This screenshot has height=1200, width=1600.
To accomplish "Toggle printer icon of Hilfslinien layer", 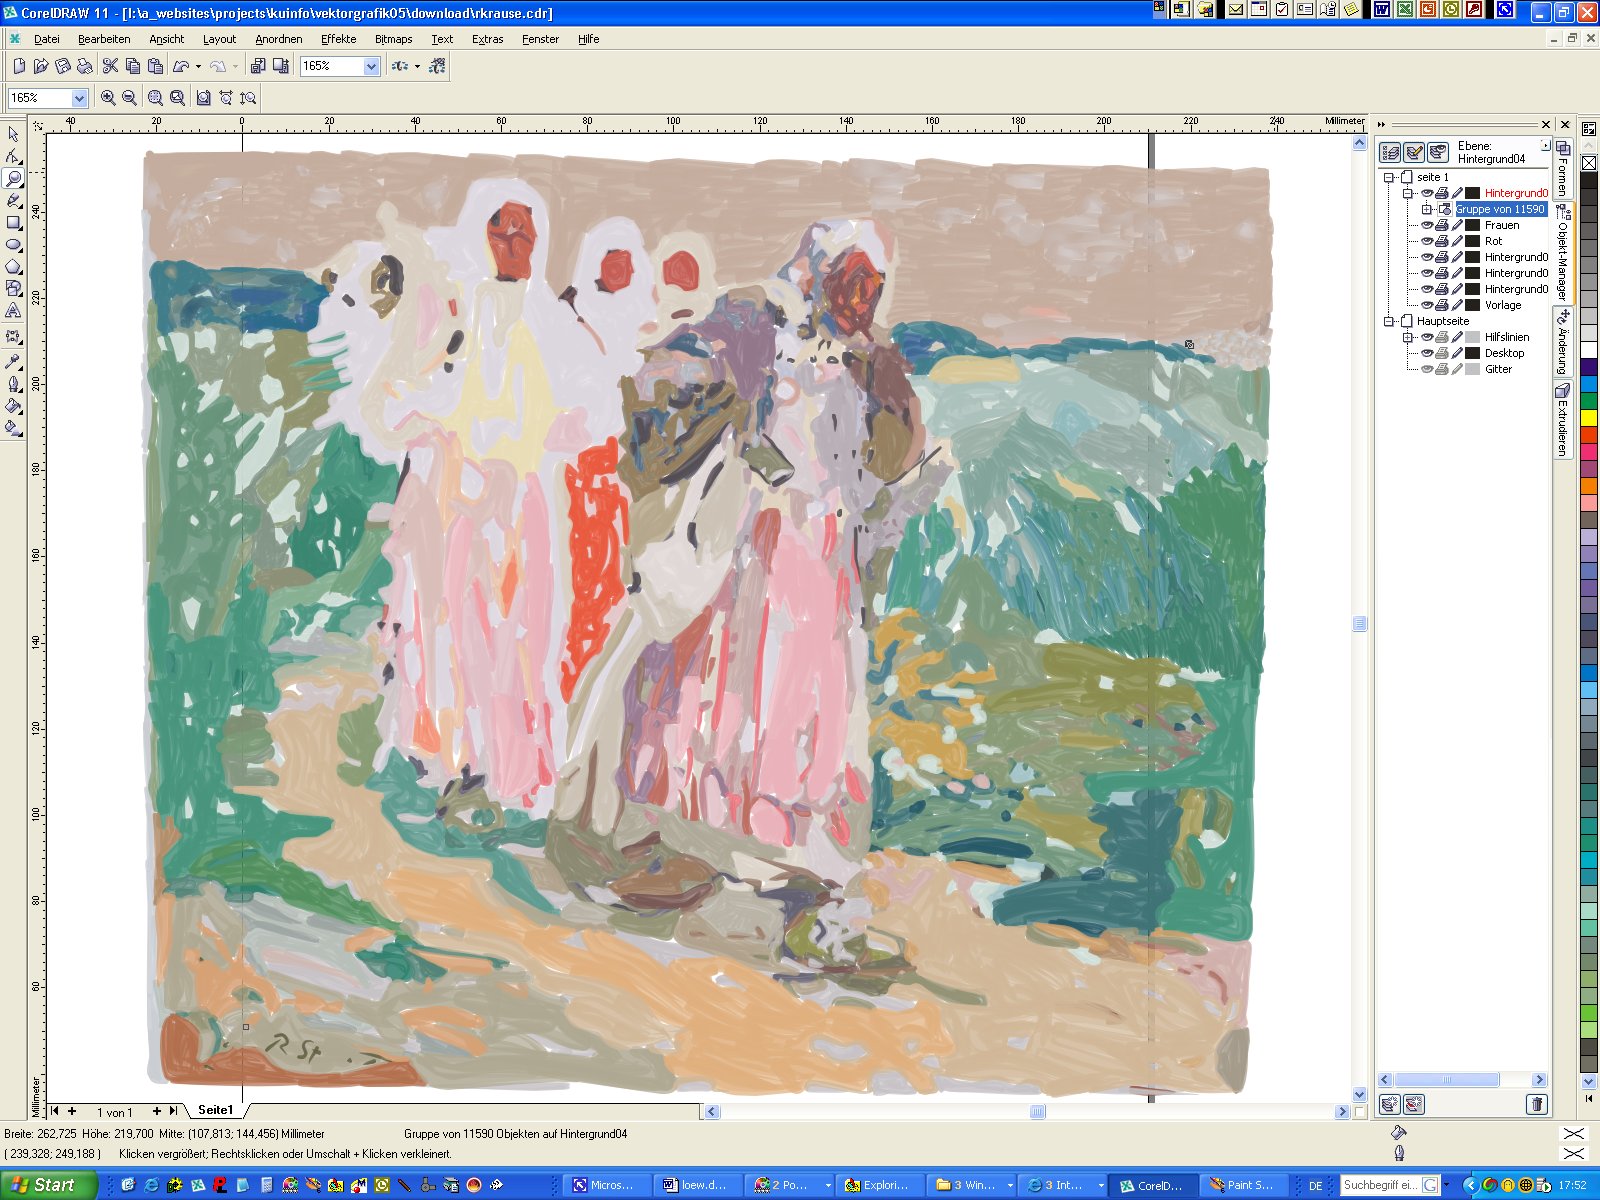I will pyautogui.click(x=1442, y=337).
